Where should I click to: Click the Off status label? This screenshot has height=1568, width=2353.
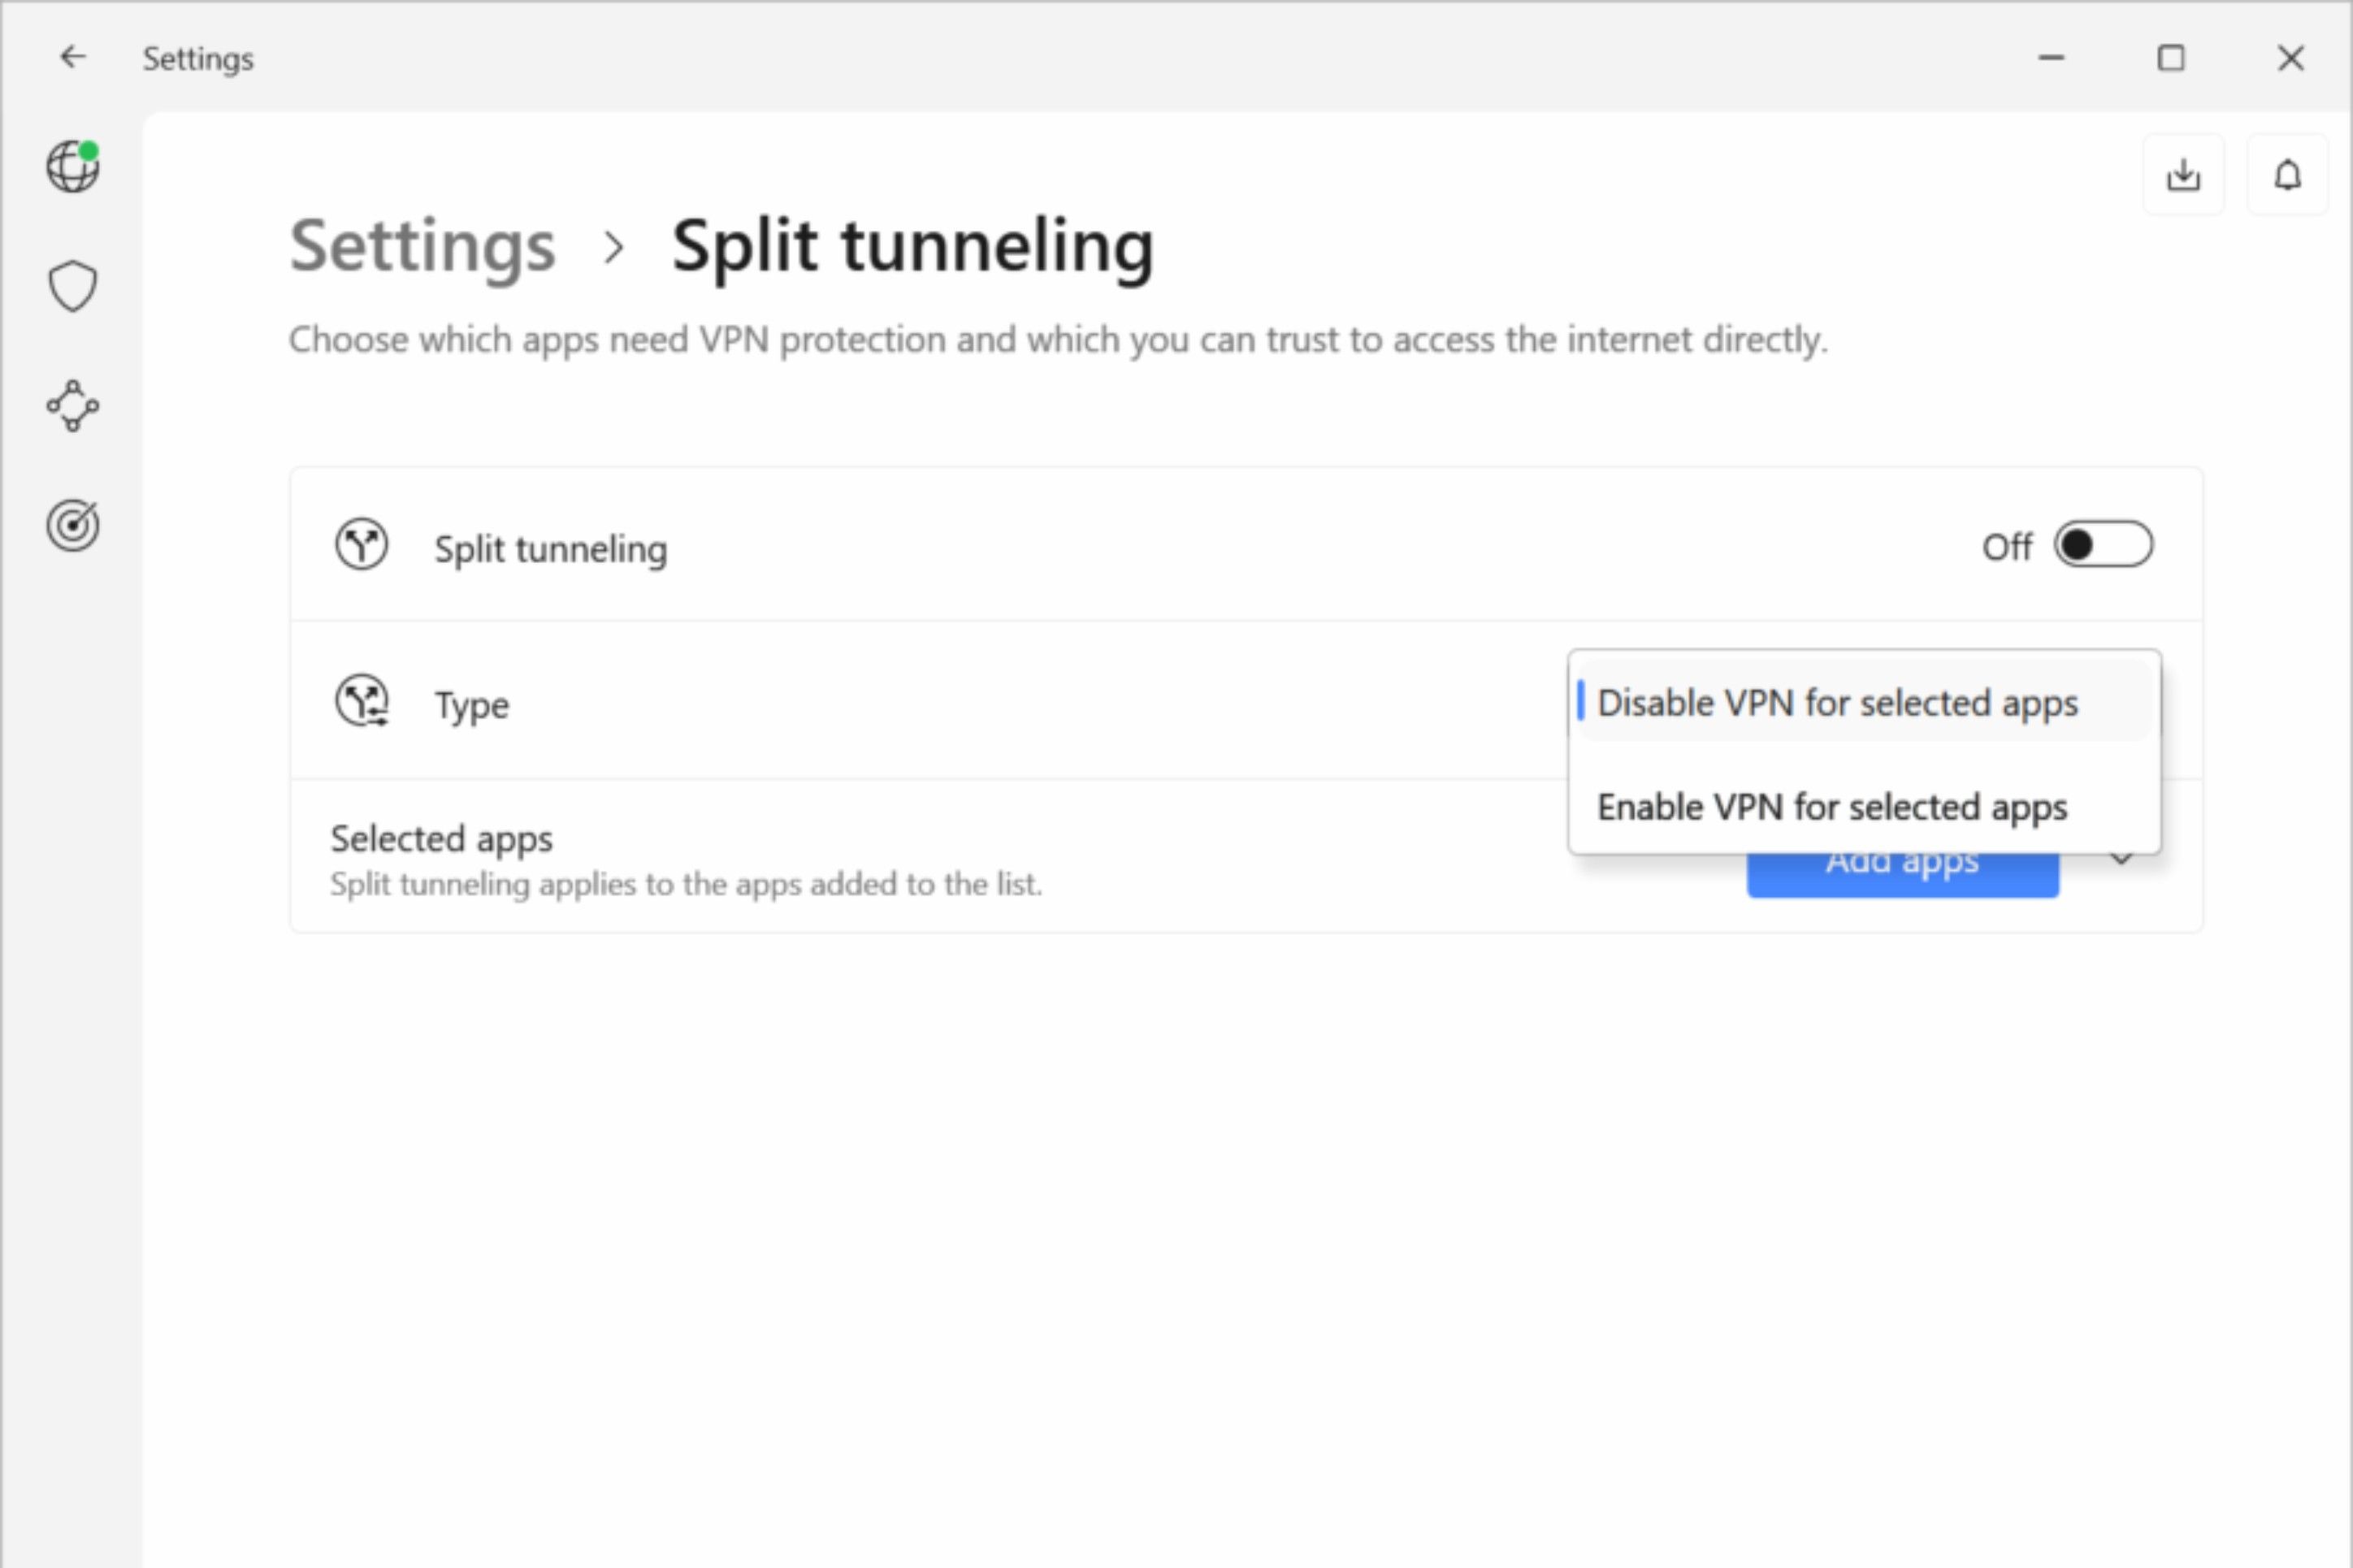(2006, 547)
